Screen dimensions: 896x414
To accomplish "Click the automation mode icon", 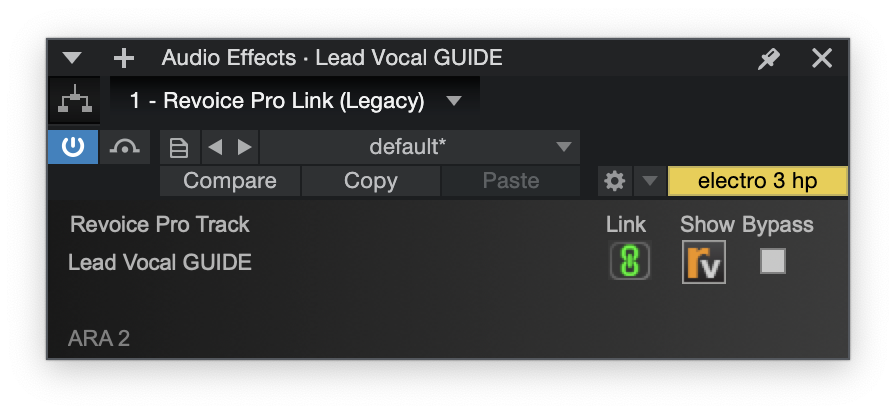I will coord(125,148).
